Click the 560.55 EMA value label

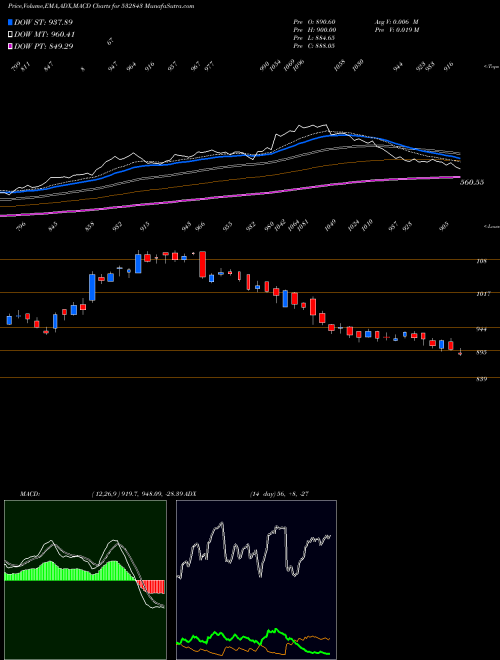click(x=472, y=182)
